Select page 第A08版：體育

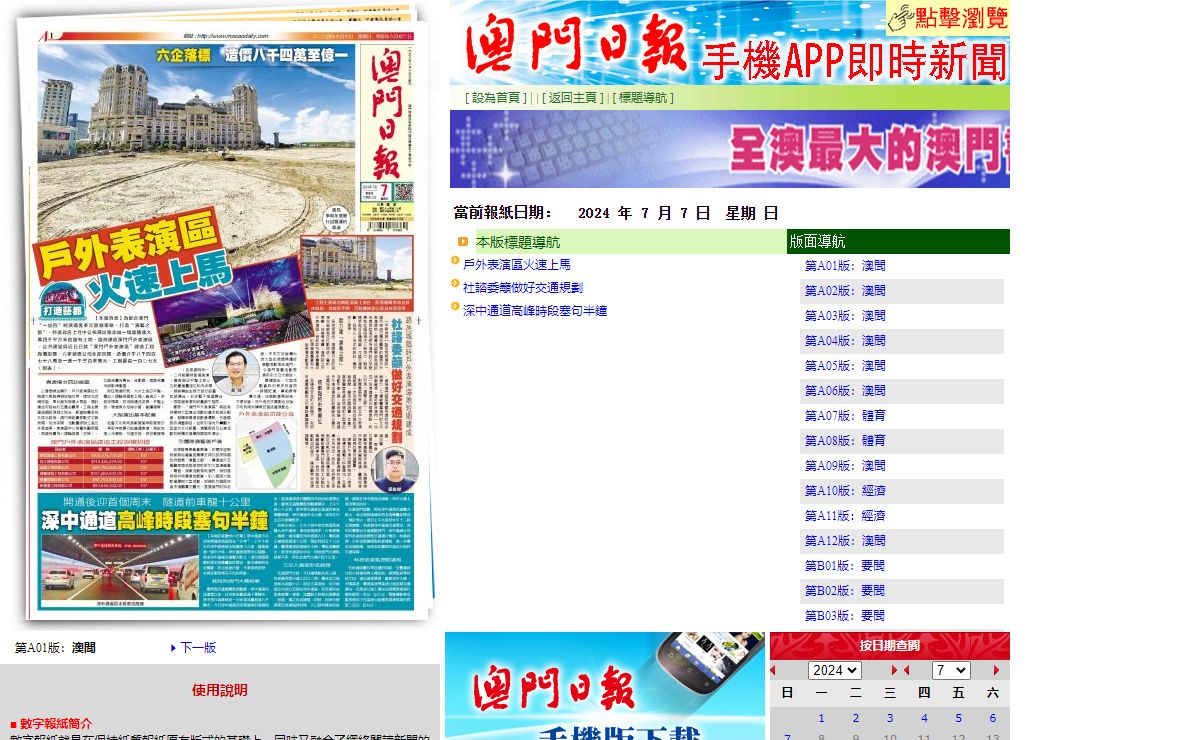845,441
